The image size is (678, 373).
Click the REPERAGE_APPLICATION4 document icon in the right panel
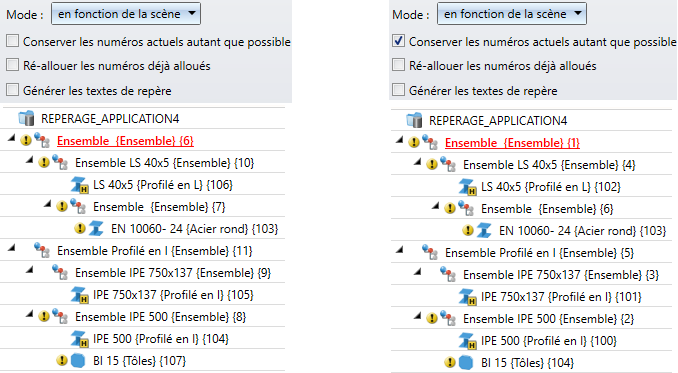(414, 120)
